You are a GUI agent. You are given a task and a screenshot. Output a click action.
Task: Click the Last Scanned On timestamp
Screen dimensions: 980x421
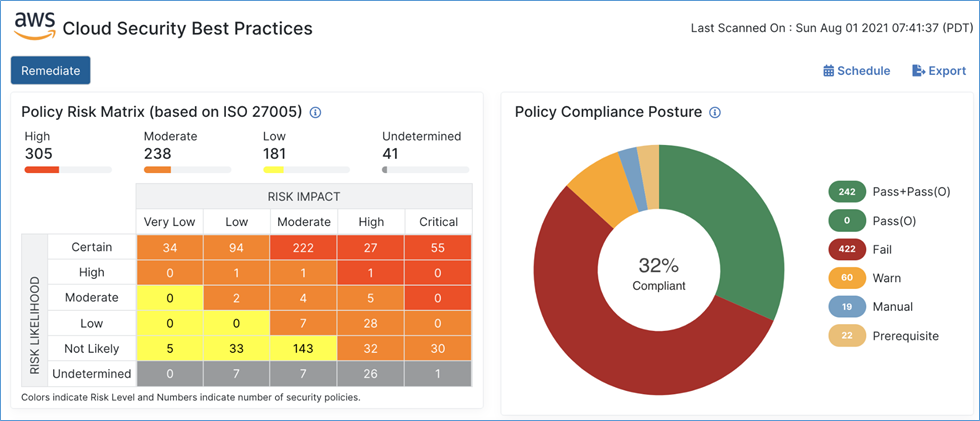pyautogui.click(x=832, y=28)
